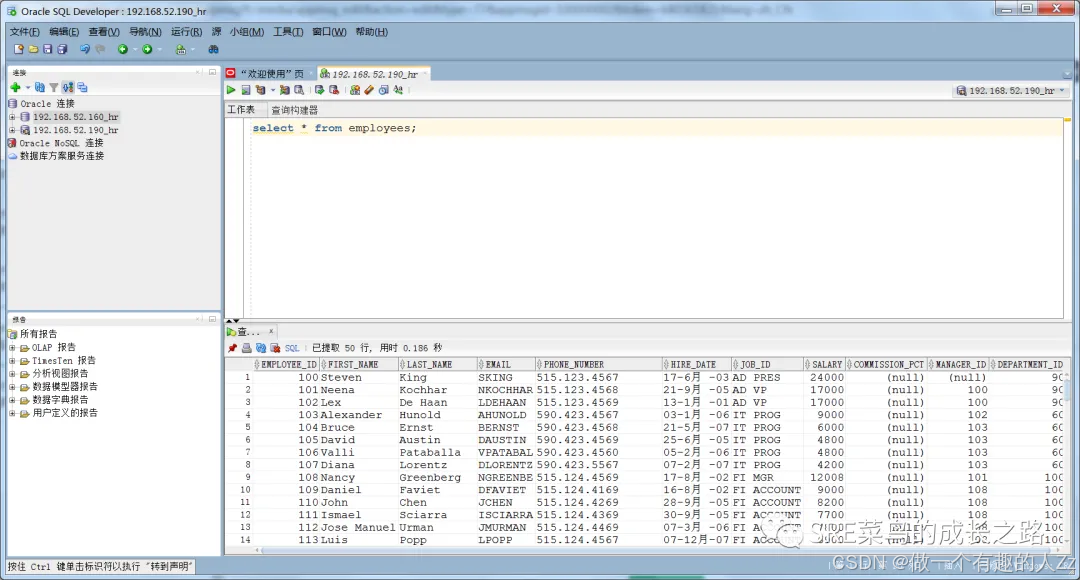Expand the 分析视图报告 folder
The image size is (1080, 580).
12,374
